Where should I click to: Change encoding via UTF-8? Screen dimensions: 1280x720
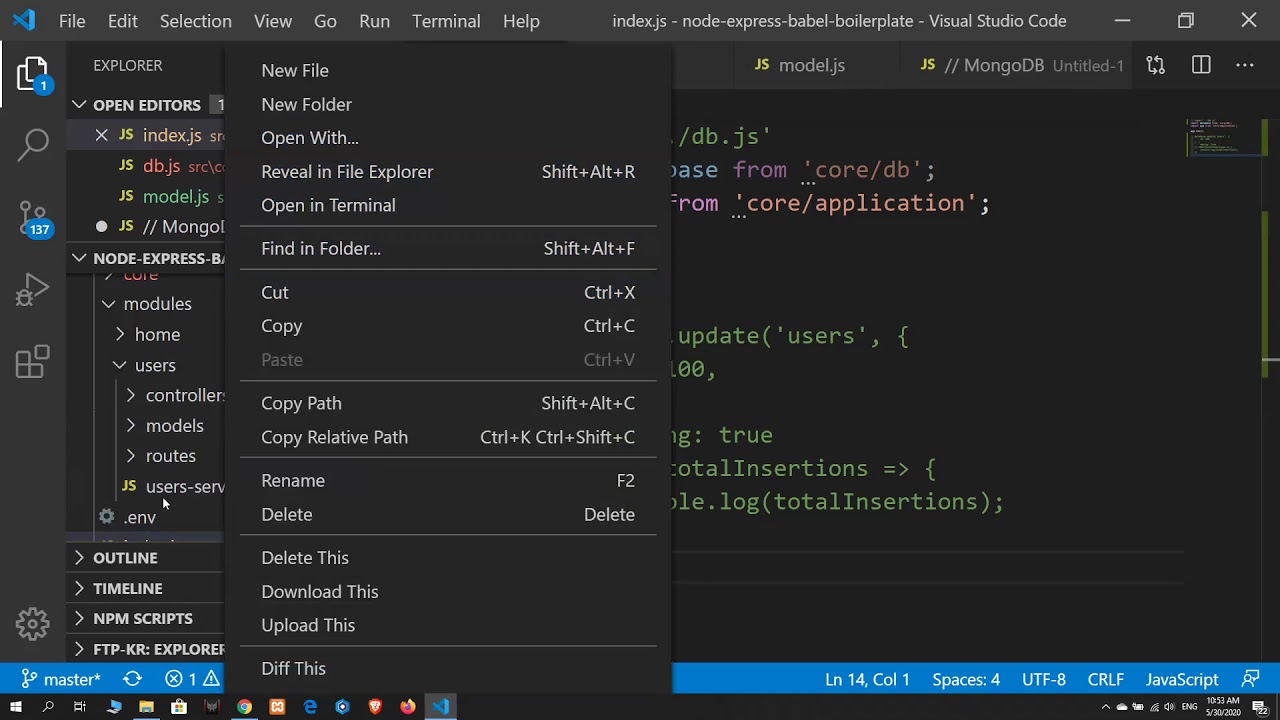pos(1044,679)
